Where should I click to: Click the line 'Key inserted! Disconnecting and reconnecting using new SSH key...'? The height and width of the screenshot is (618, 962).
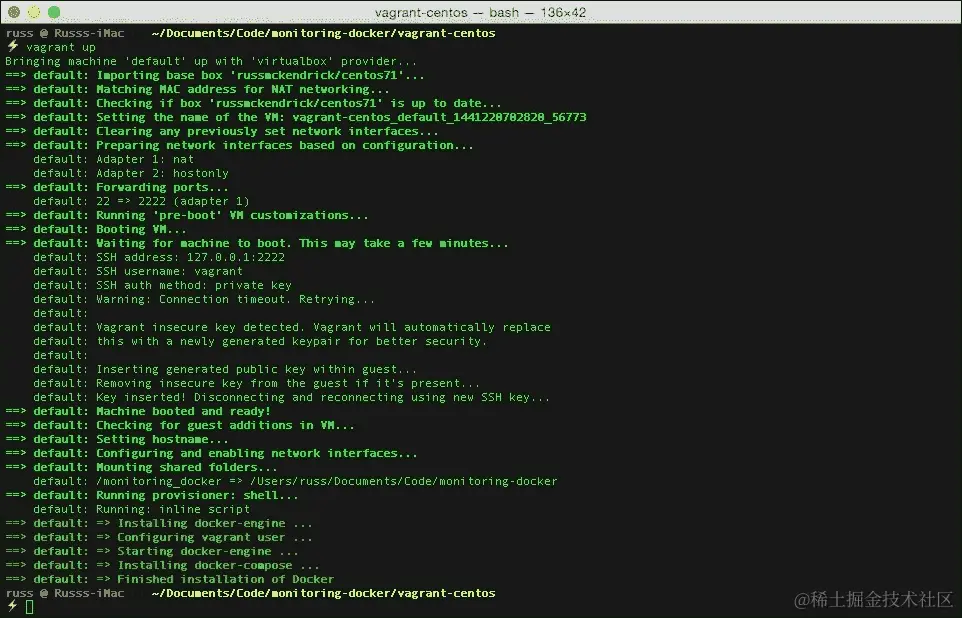coord(323,398)
